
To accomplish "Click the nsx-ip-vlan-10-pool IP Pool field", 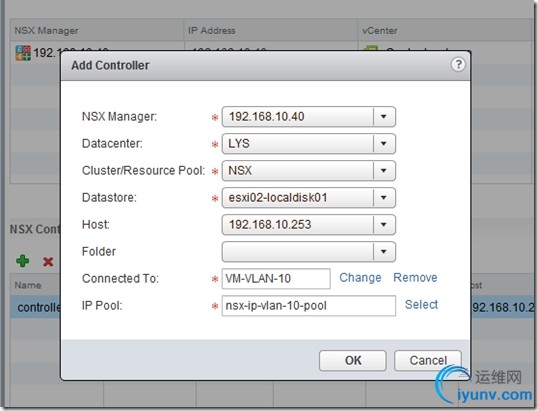I will (308, 306).
